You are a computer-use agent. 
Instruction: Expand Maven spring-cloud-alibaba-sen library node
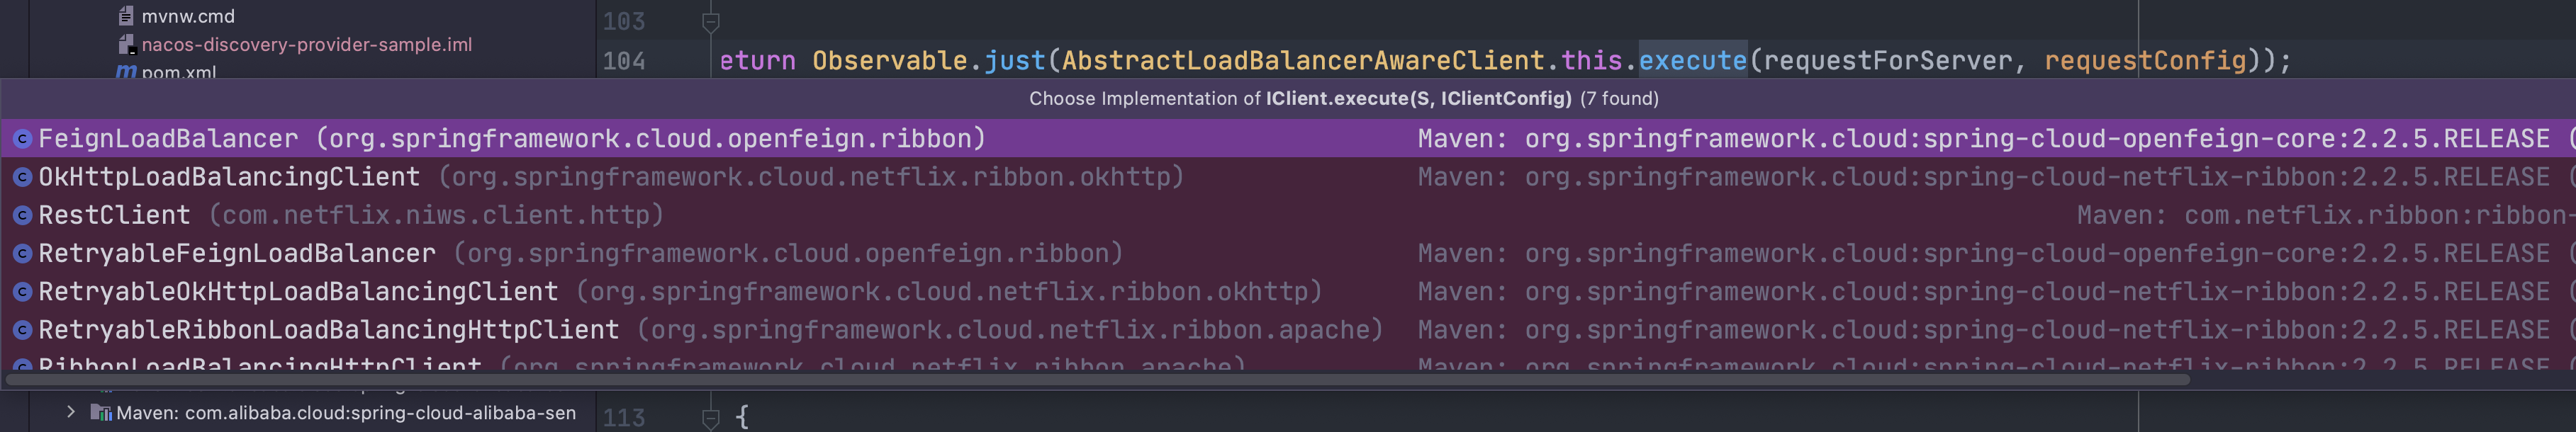pos(70,412)
